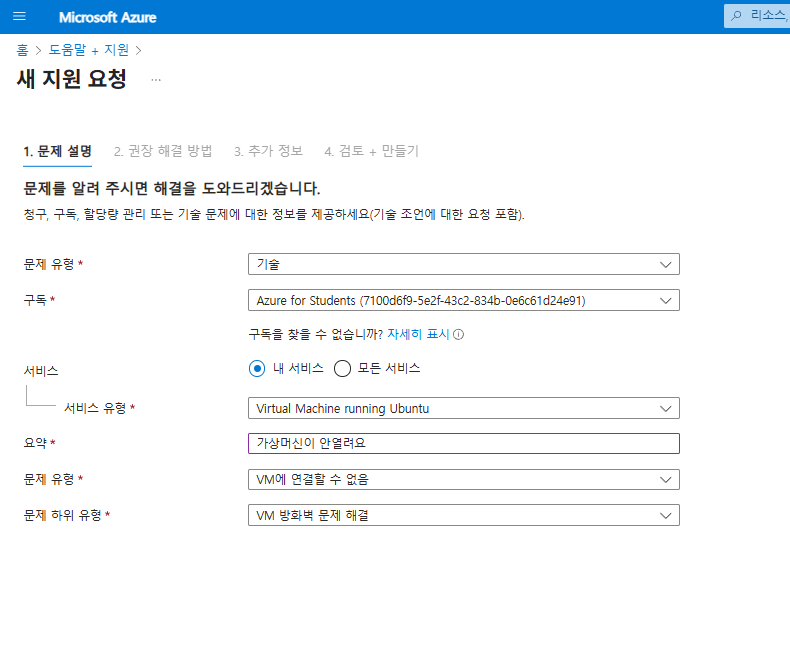Select the 모든 서비스 radio button
The height and width of the screenshot is (654, 790).
(342, 368)
